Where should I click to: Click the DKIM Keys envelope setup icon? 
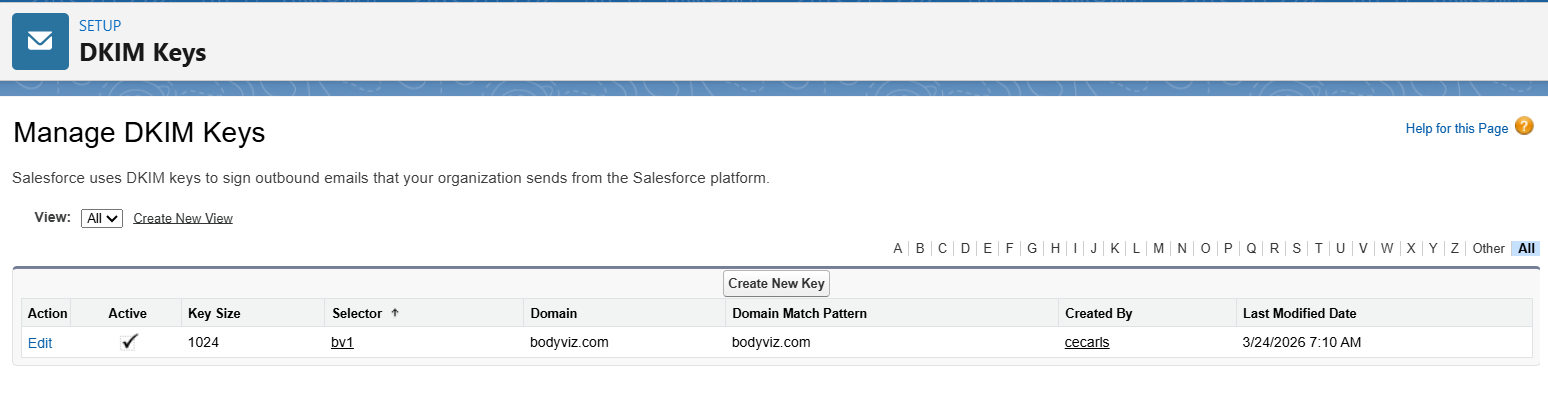click(40, 41)
